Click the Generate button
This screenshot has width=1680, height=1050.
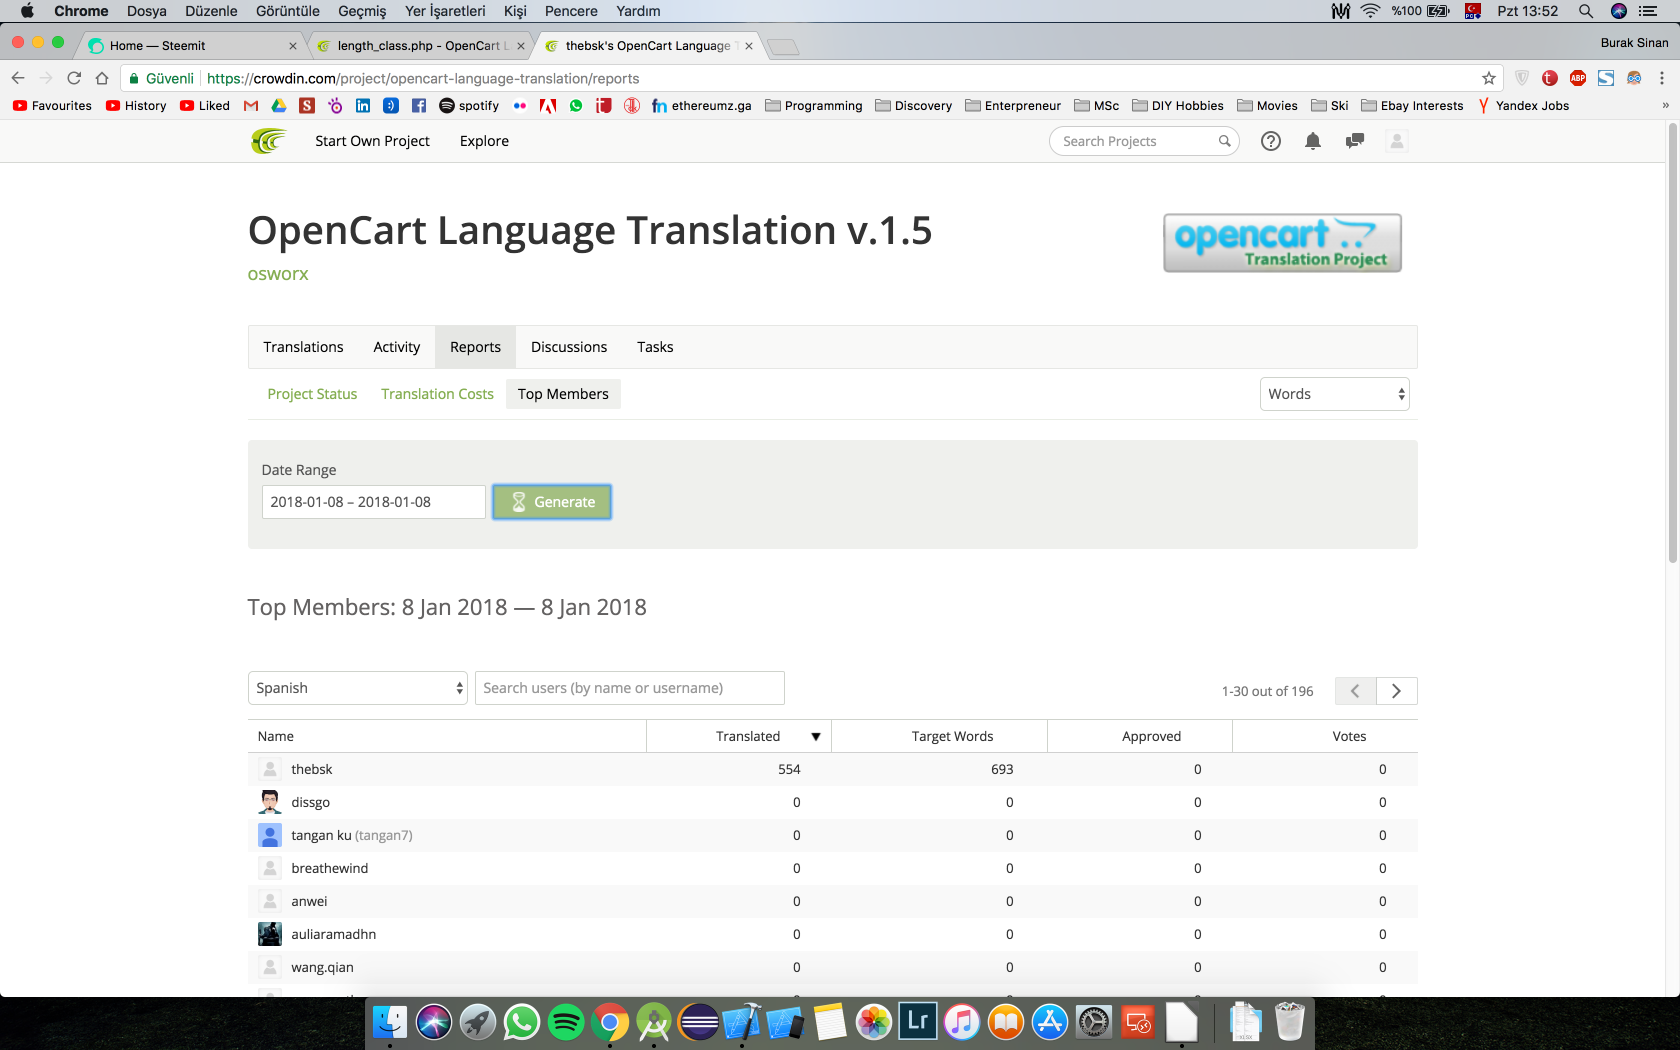pos(552,502)
